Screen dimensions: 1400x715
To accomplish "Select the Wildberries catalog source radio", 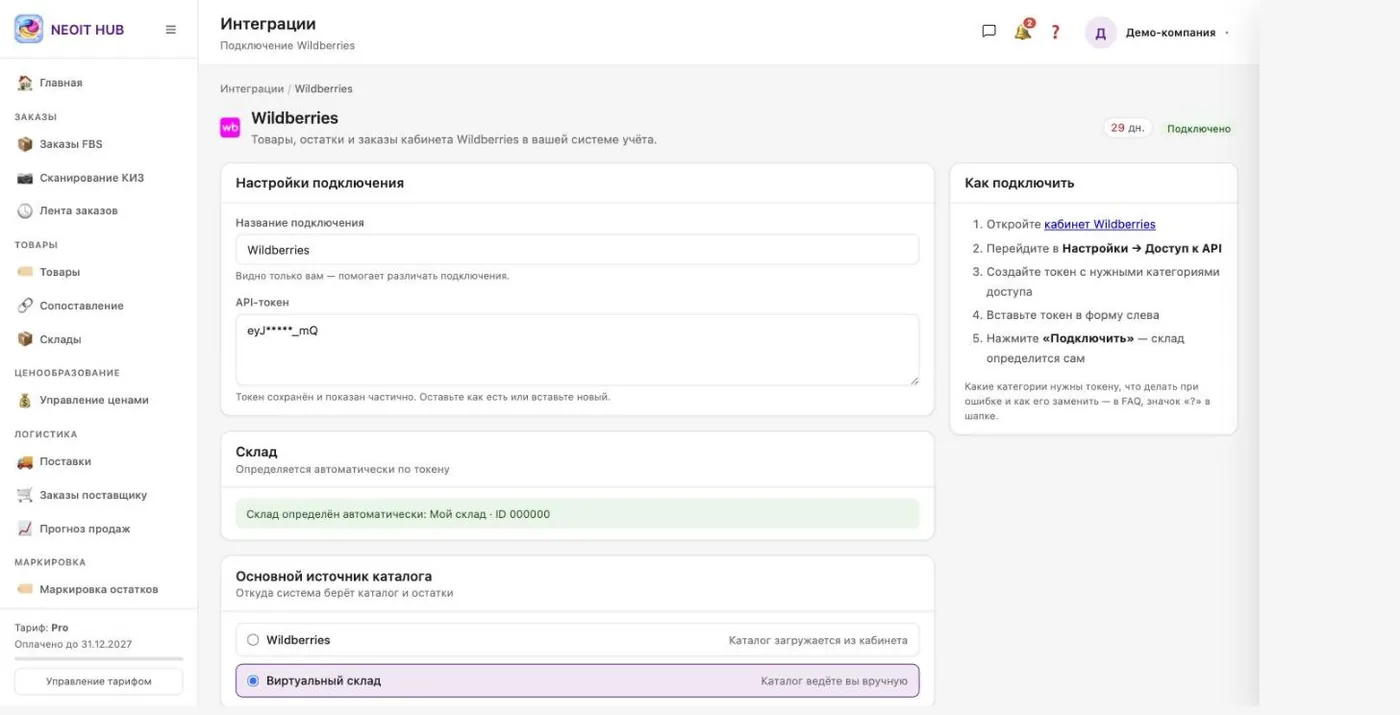I will (x=253, y=640).
